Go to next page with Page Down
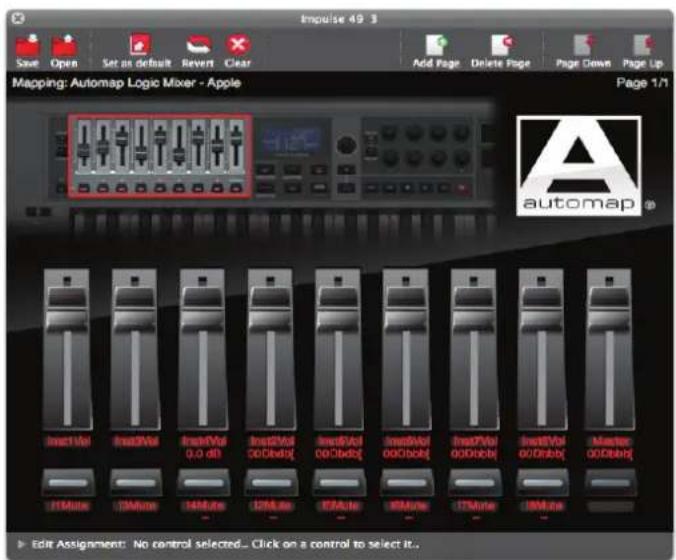The height and width of the screenshot is (560, 676). pos(583,51)
